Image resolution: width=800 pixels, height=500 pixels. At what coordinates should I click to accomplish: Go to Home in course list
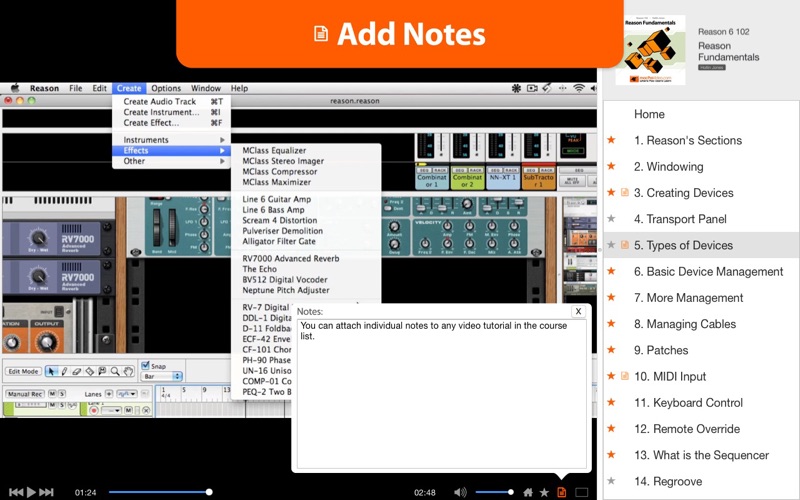(x=702, y=114)
